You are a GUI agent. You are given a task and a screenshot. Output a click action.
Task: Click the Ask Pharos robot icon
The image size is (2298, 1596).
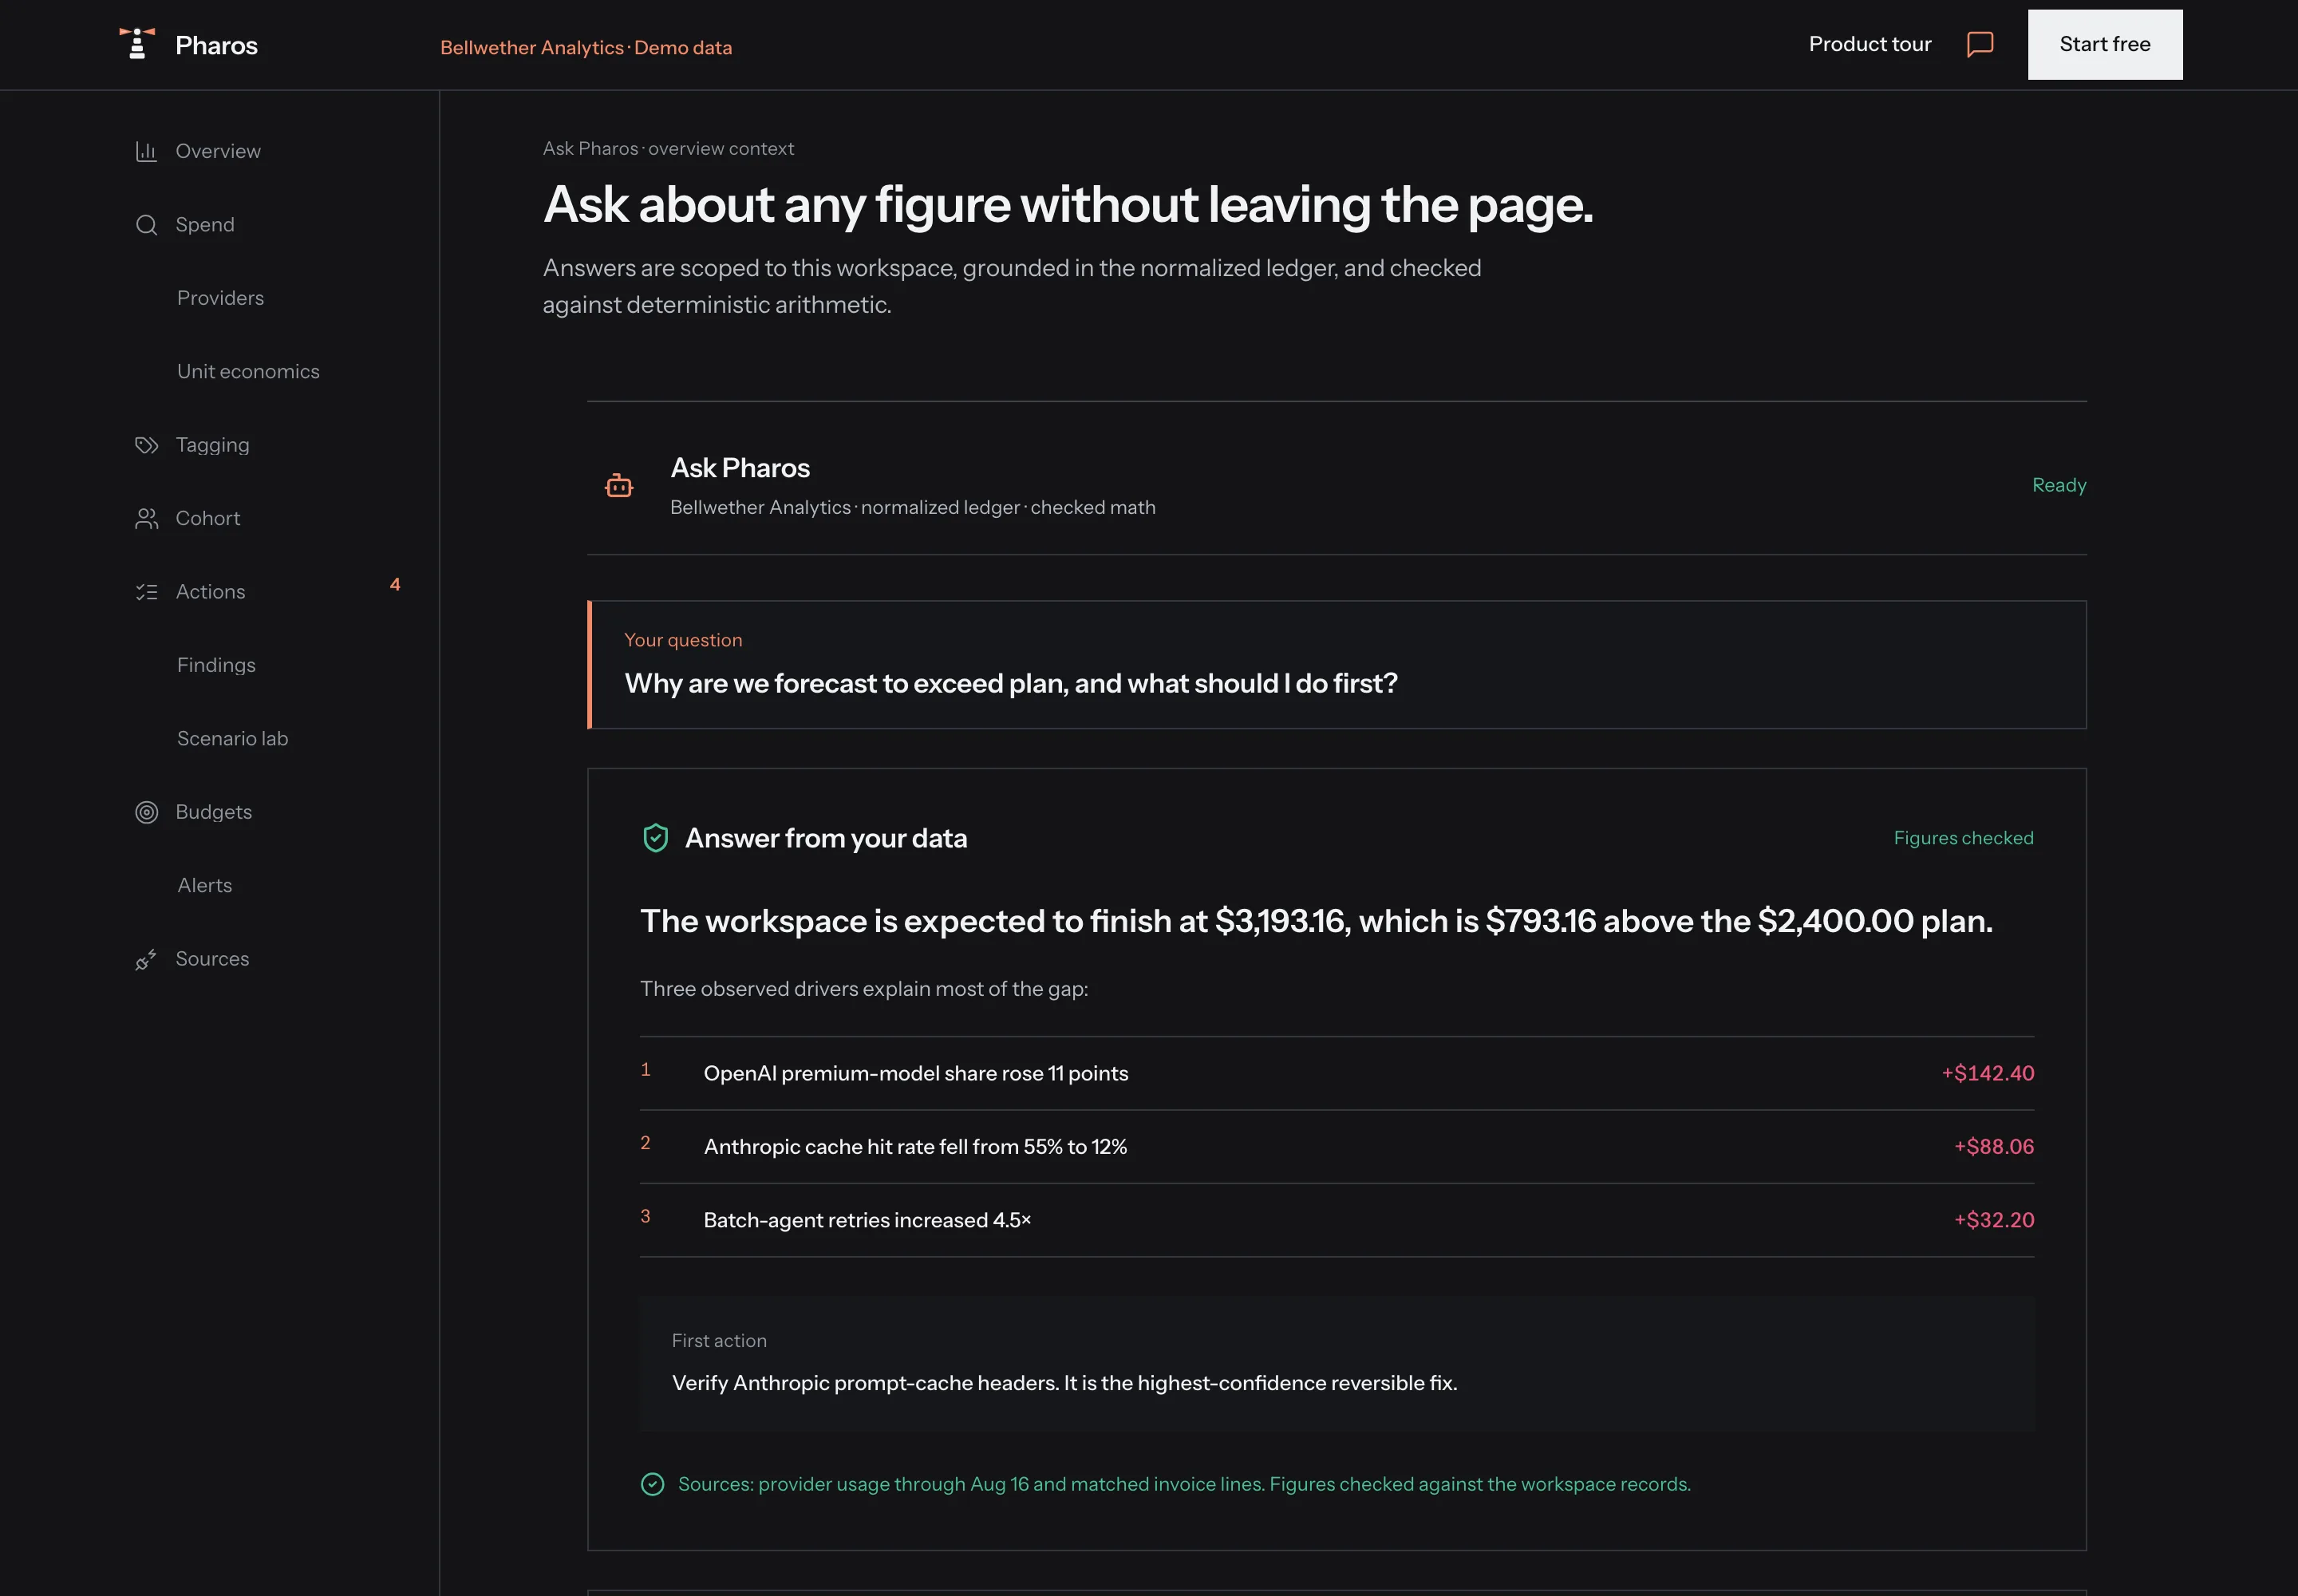619,486
